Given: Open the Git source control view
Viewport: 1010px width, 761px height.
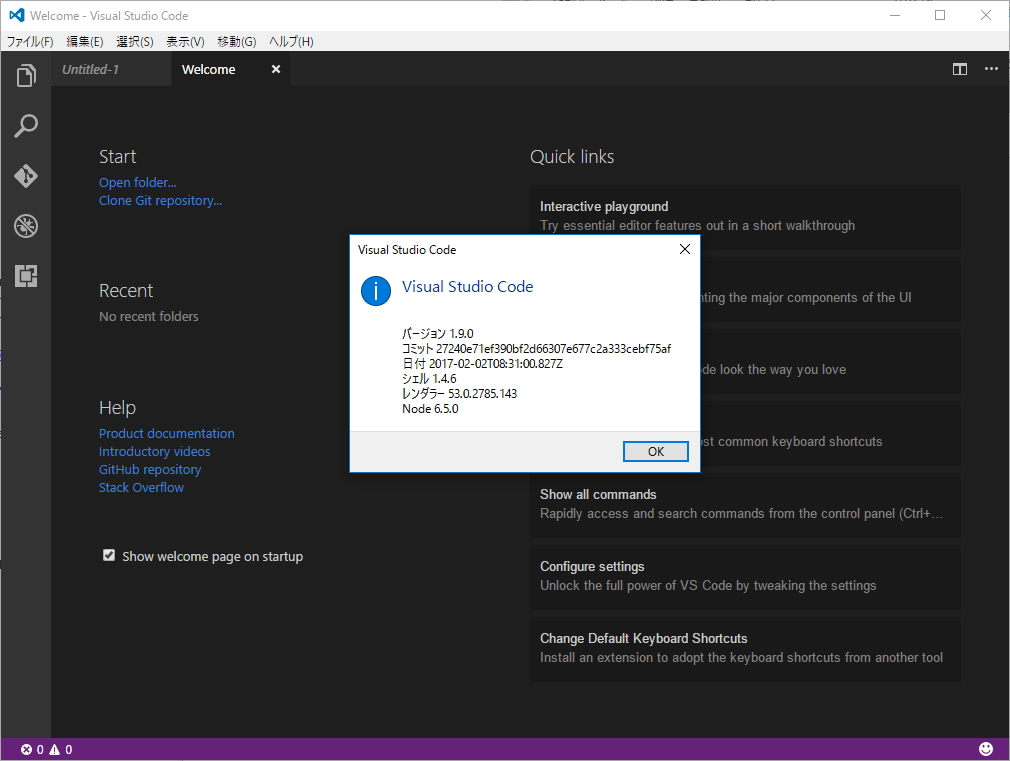Looking at the screenshot, I should tap(25, 176).
